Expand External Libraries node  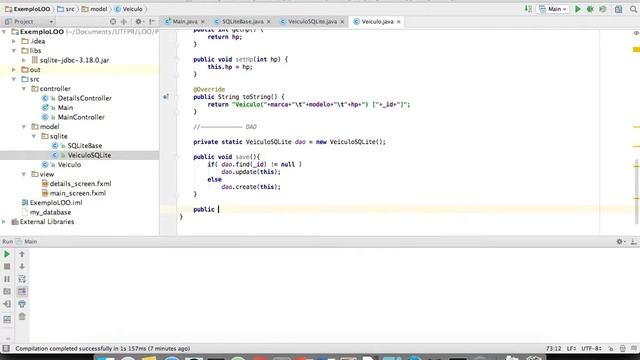tap(4, 222)
